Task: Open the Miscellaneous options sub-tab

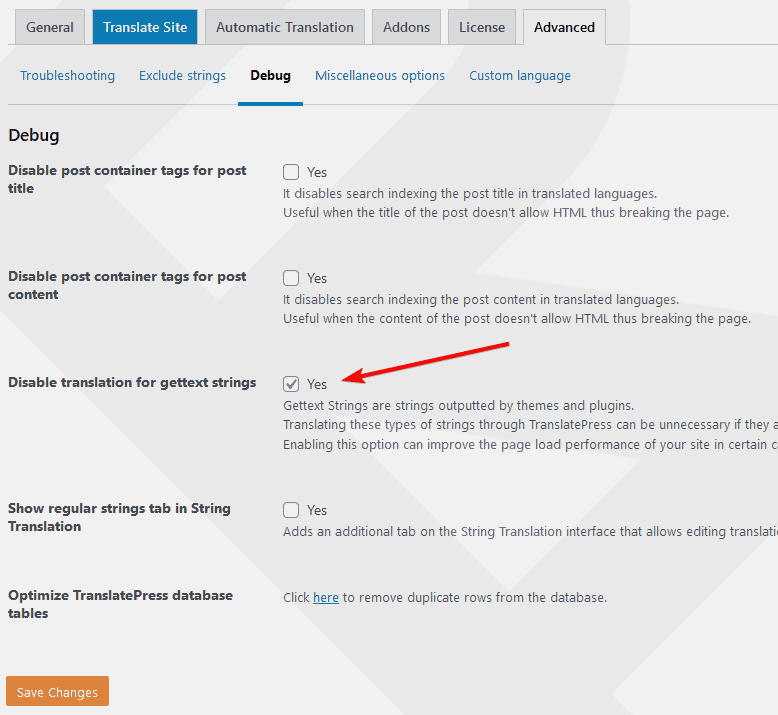Action: click(380, 75)
